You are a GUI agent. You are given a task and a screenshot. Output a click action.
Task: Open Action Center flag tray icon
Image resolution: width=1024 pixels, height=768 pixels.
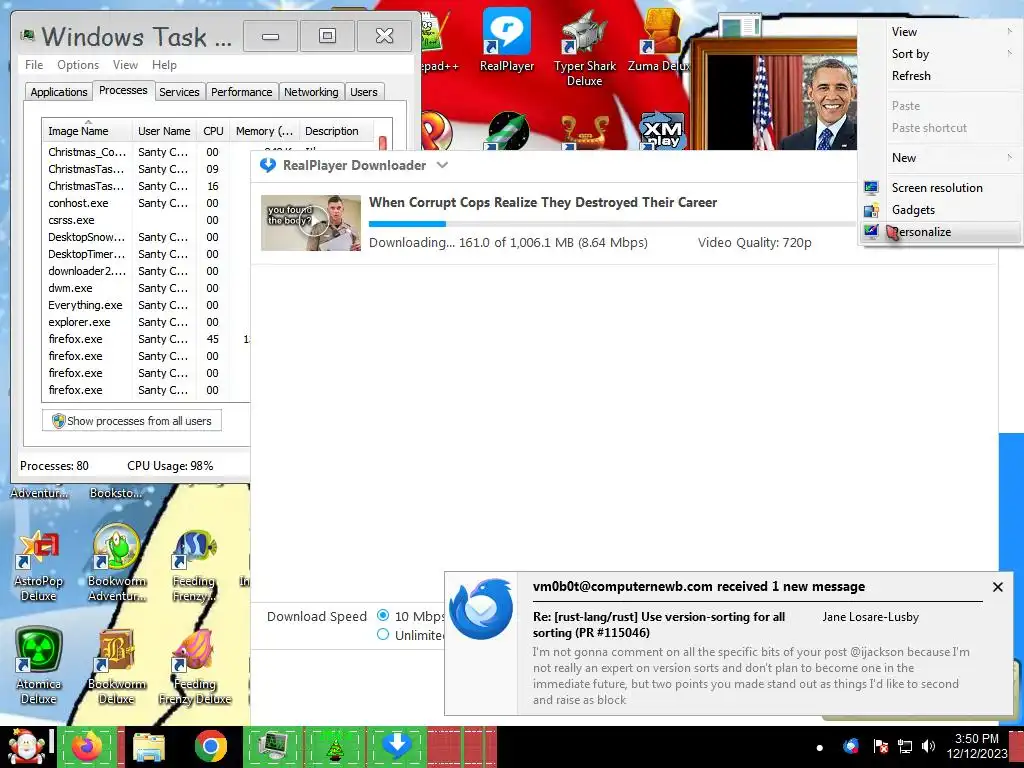[880, 746]
